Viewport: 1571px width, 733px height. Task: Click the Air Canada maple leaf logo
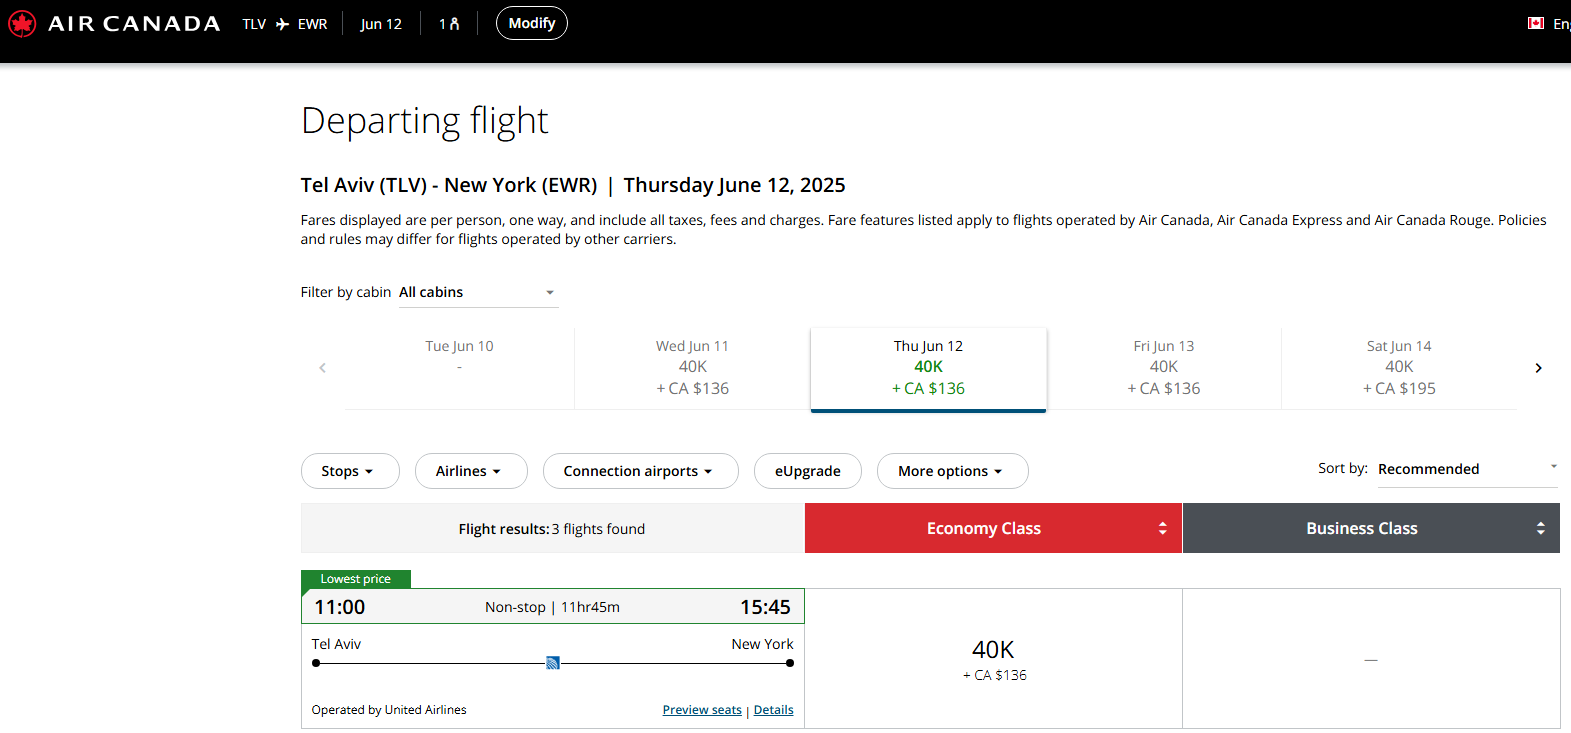22,23
